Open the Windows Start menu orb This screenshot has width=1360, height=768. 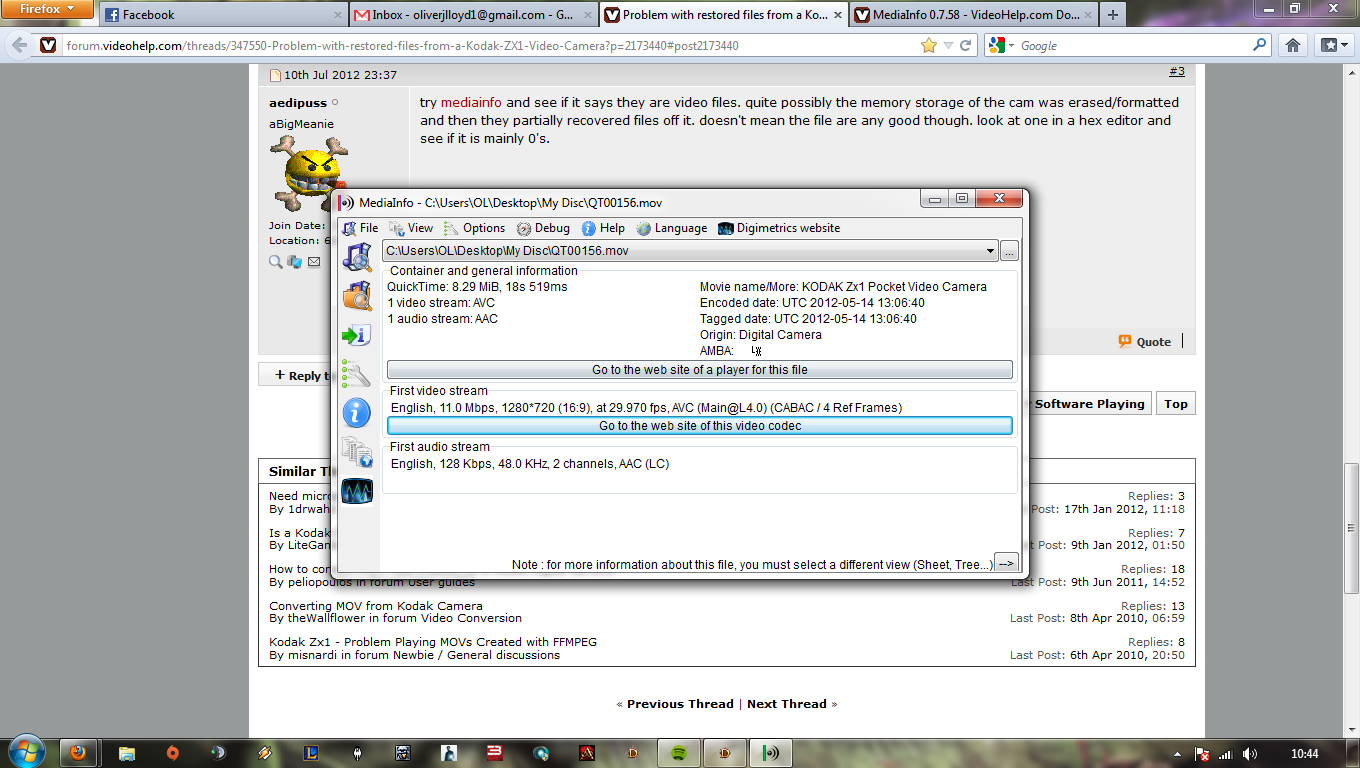pyautogui.click(x=27, y=752)
